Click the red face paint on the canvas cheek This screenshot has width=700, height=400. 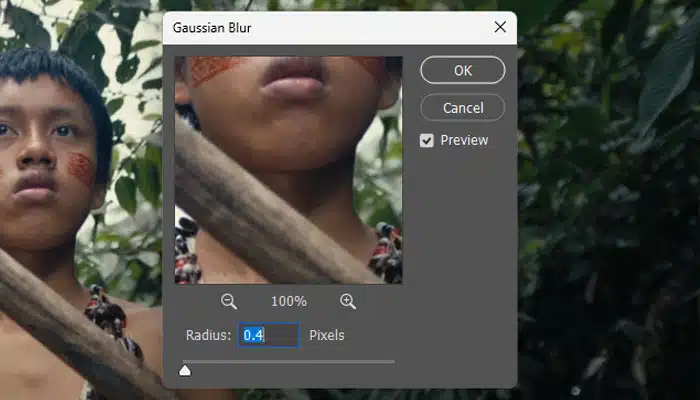81,169
